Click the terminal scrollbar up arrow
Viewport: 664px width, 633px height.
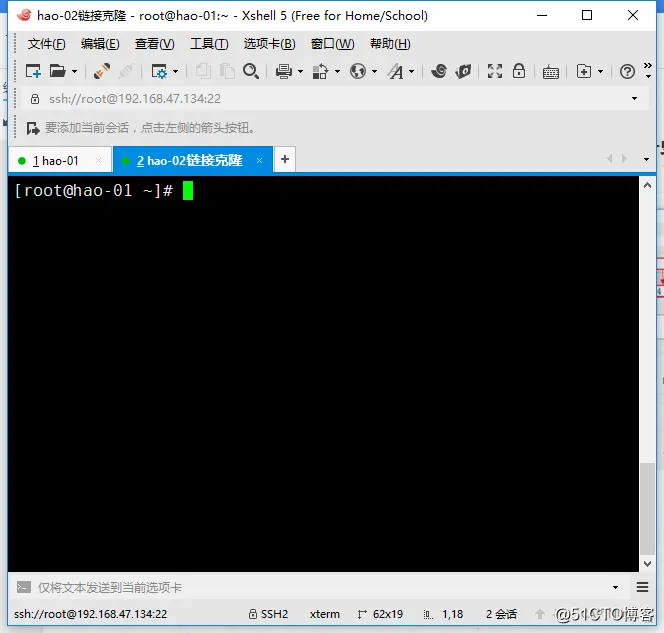pos(647,185)
